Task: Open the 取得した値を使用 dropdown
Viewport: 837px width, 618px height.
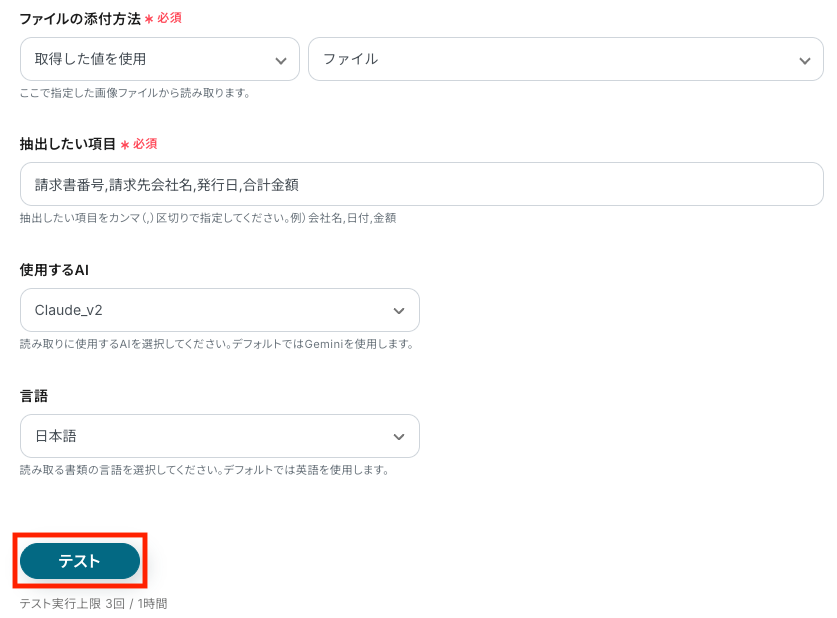Action: [x=160, y=59]
